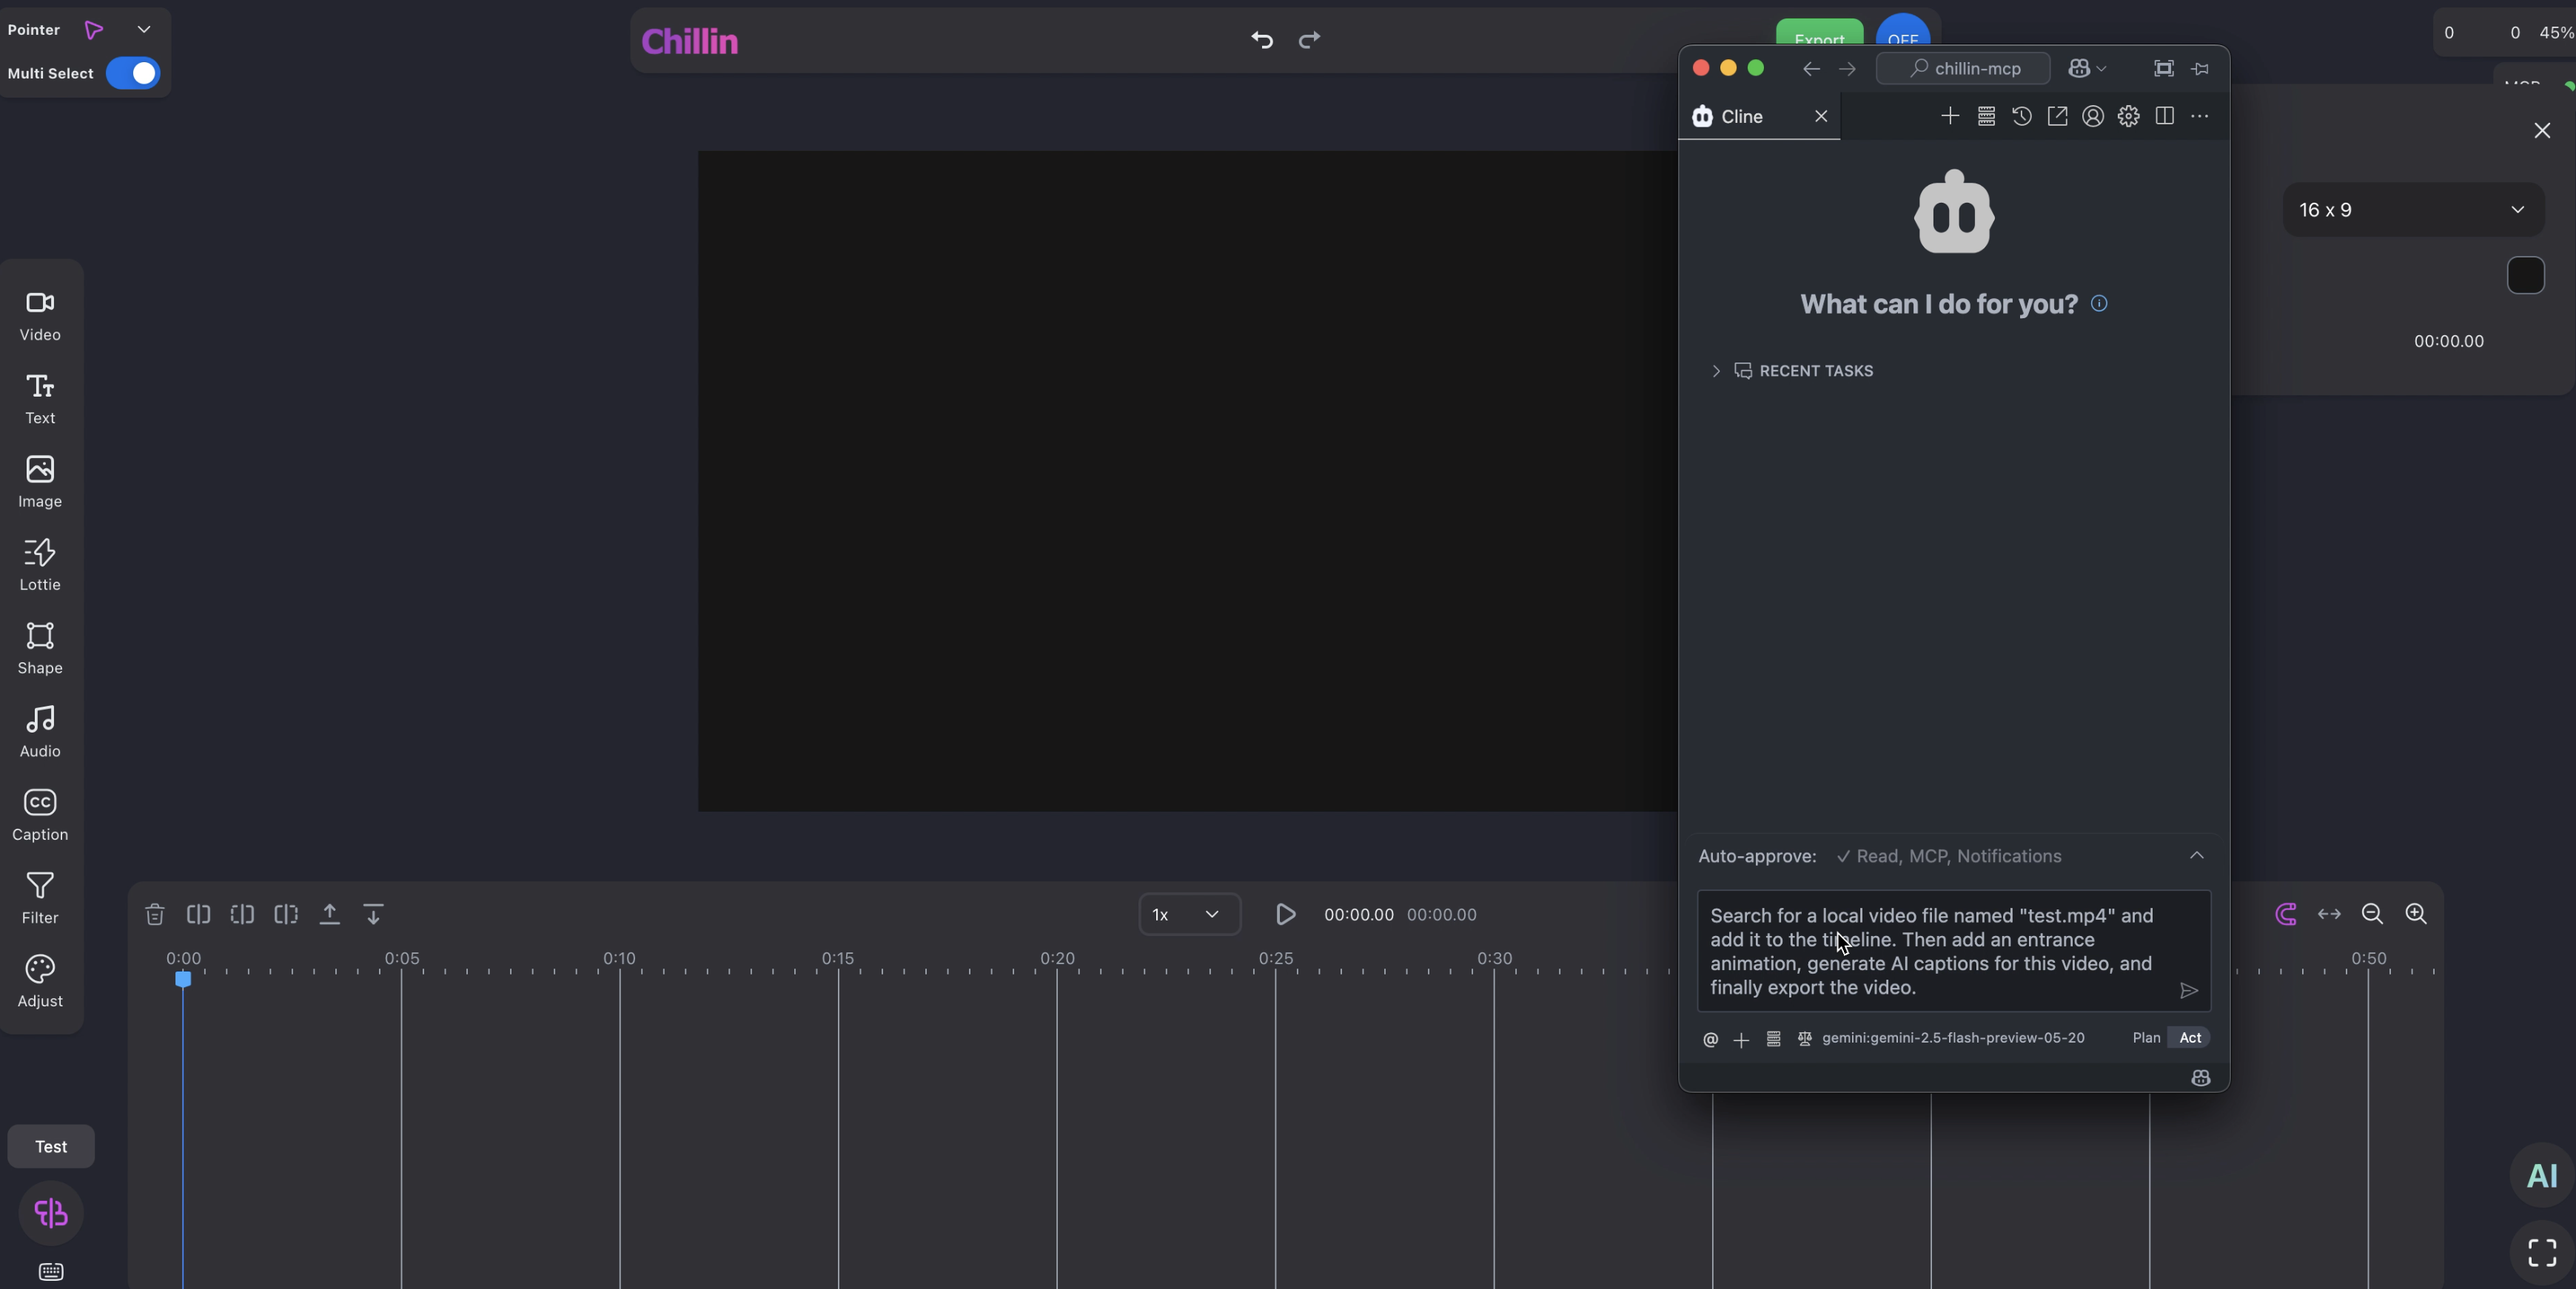Switch Cline to Act mode
2576x1289 pixels.
[2190, 1038]
